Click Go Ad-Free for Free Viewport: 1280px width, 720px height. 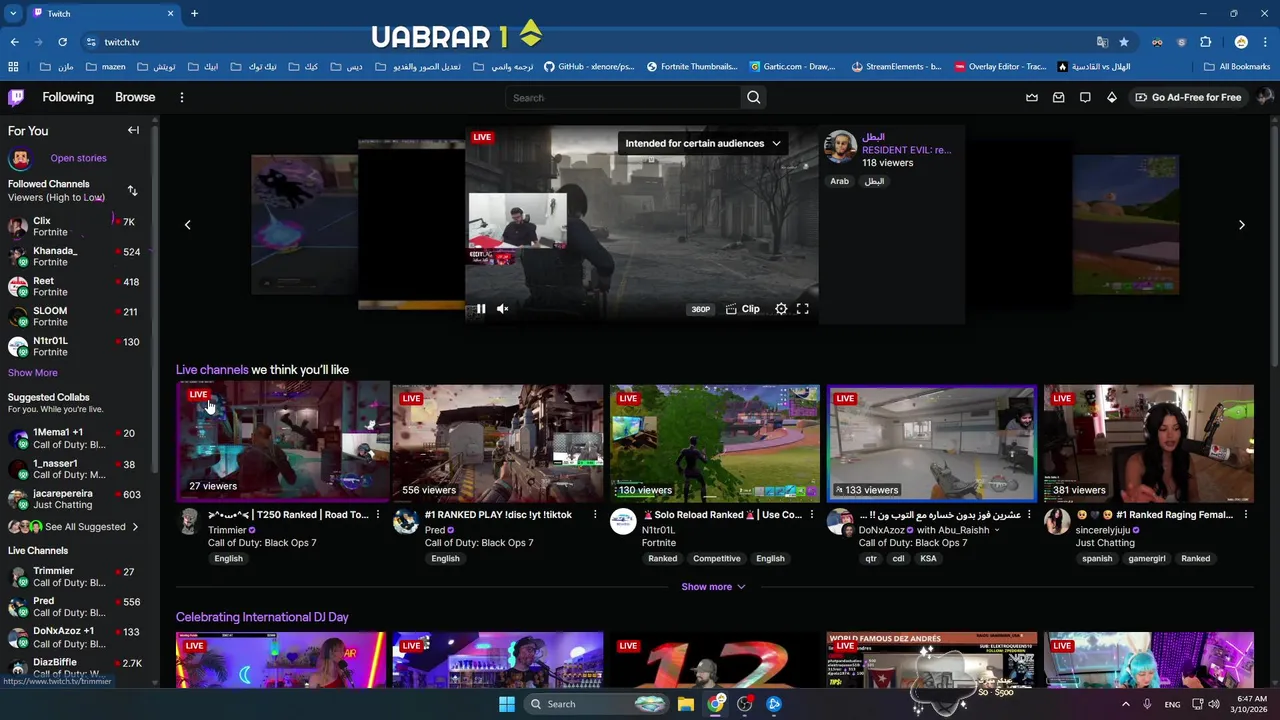click(1188, 97)
